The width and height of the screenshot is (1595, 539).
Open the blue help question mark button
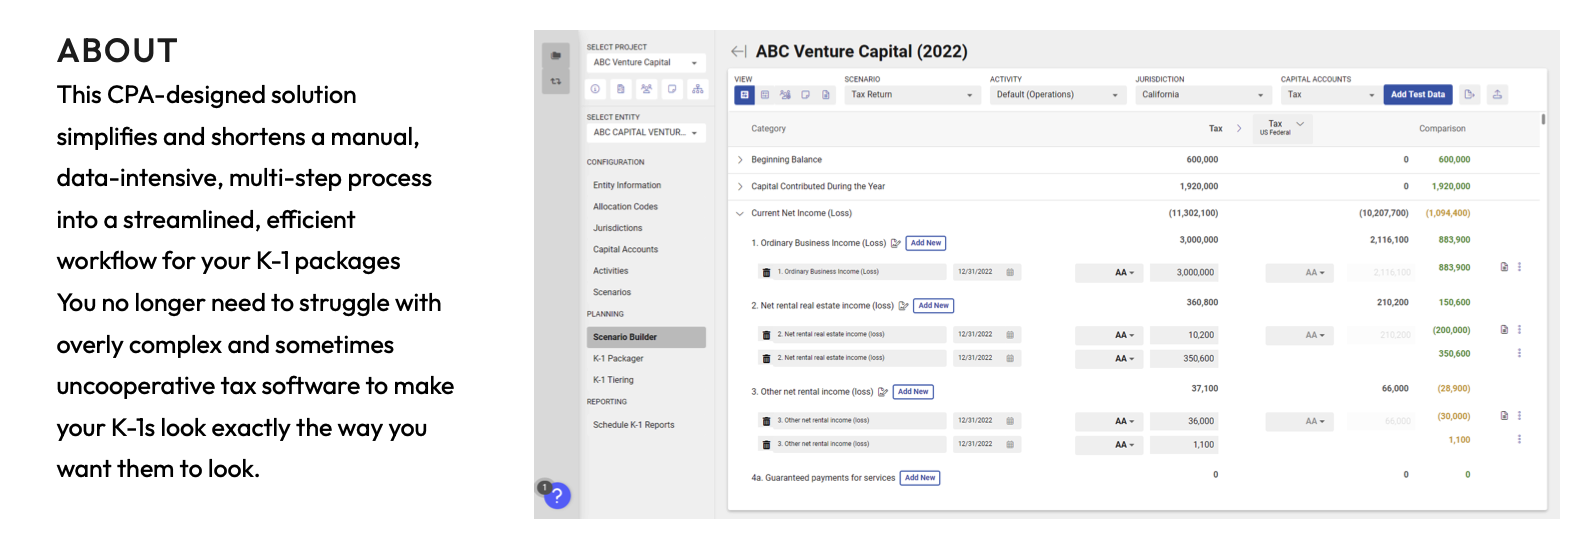point(557,495)
